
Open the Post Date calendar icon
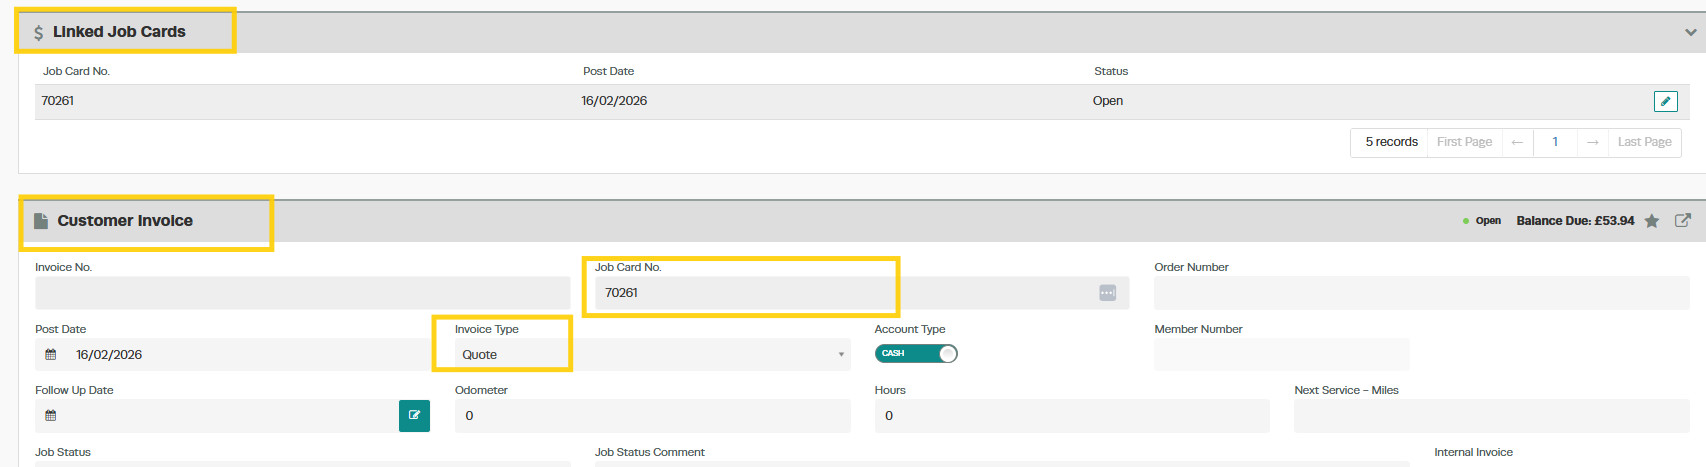(51, 355)
